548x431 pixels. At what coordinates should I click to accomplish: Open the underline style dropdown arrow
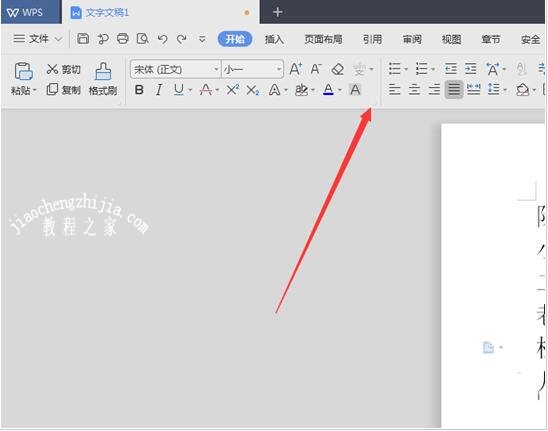190,91
